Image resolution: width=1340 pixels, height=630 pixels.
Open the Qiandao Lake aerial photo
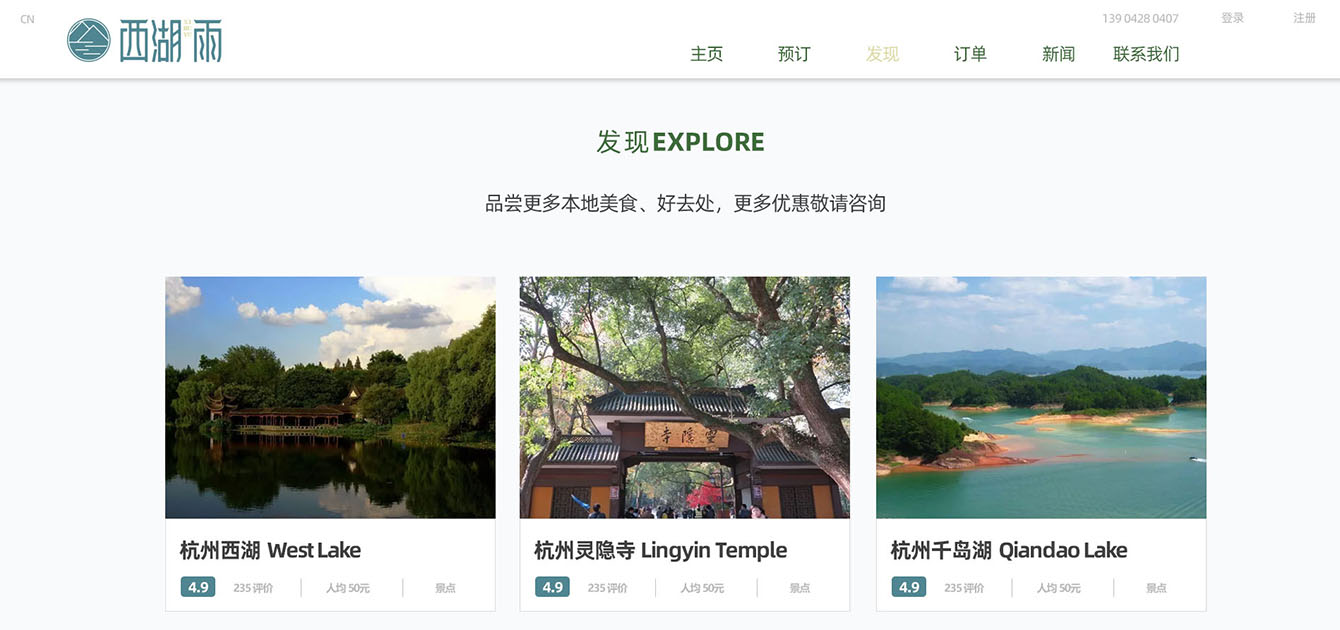[1041, 397]
